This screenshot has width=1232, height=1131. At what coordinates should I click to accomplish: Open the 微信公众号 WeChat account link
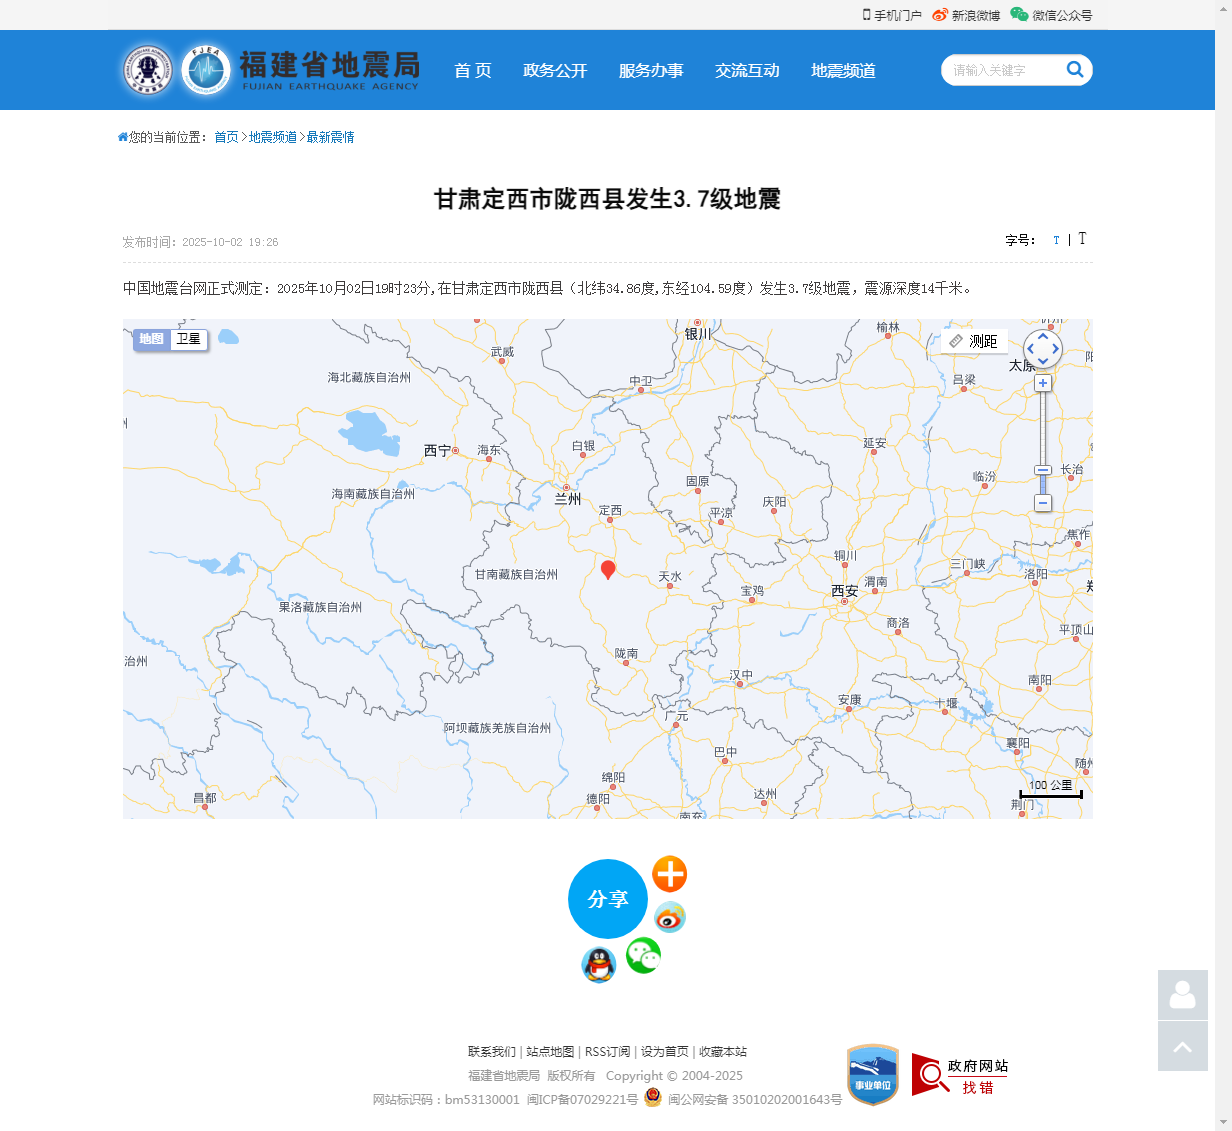click(1060, 15)
